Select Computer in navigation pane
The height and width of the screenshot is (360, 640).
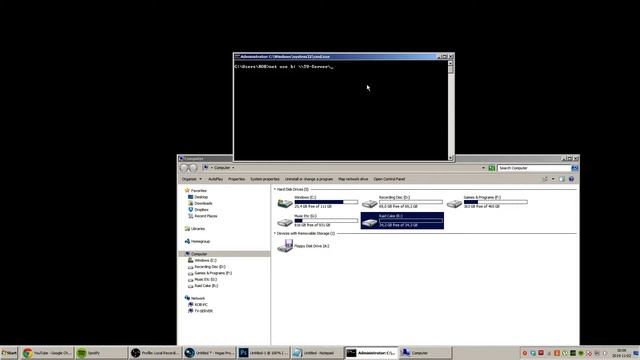(199, 254)
